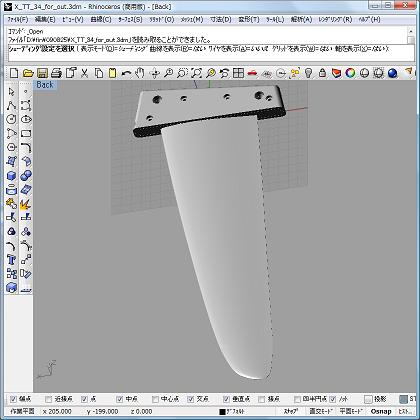
Task: Open a file with the folder icon
Action: coord(28,73)
